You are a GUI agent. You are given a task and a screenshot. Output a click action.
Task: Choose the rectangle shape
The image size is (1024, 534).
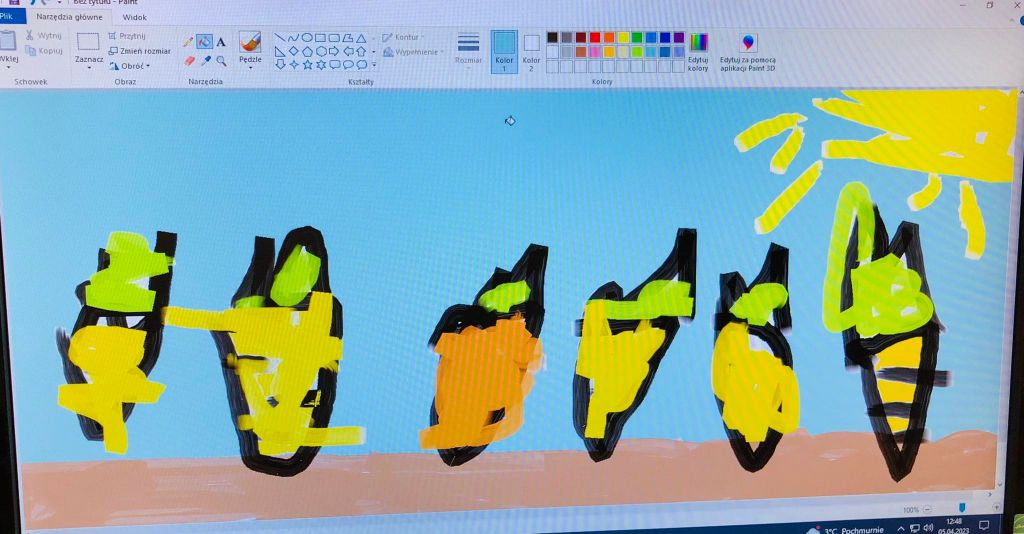(320, 38)
